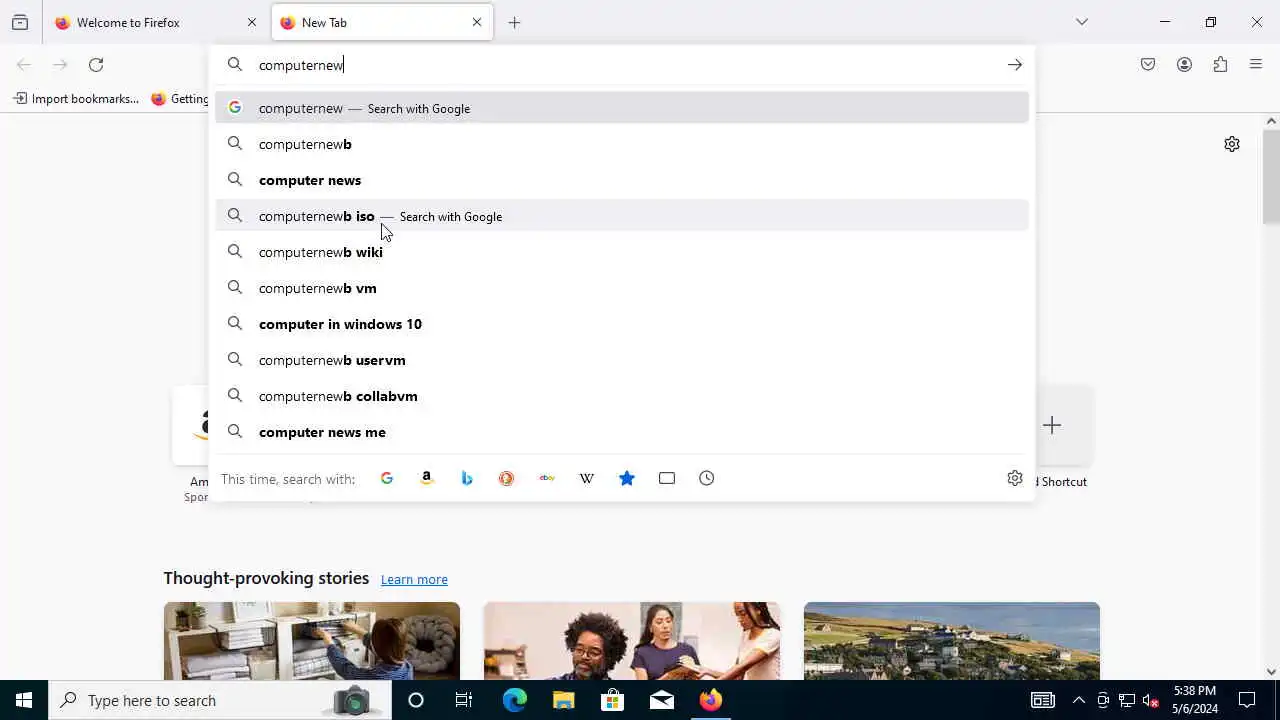Viewport: 1280px width, 720px height.
Task: Choose 'computernew — Search with Google' suggestion
Action: click(622, 108)
